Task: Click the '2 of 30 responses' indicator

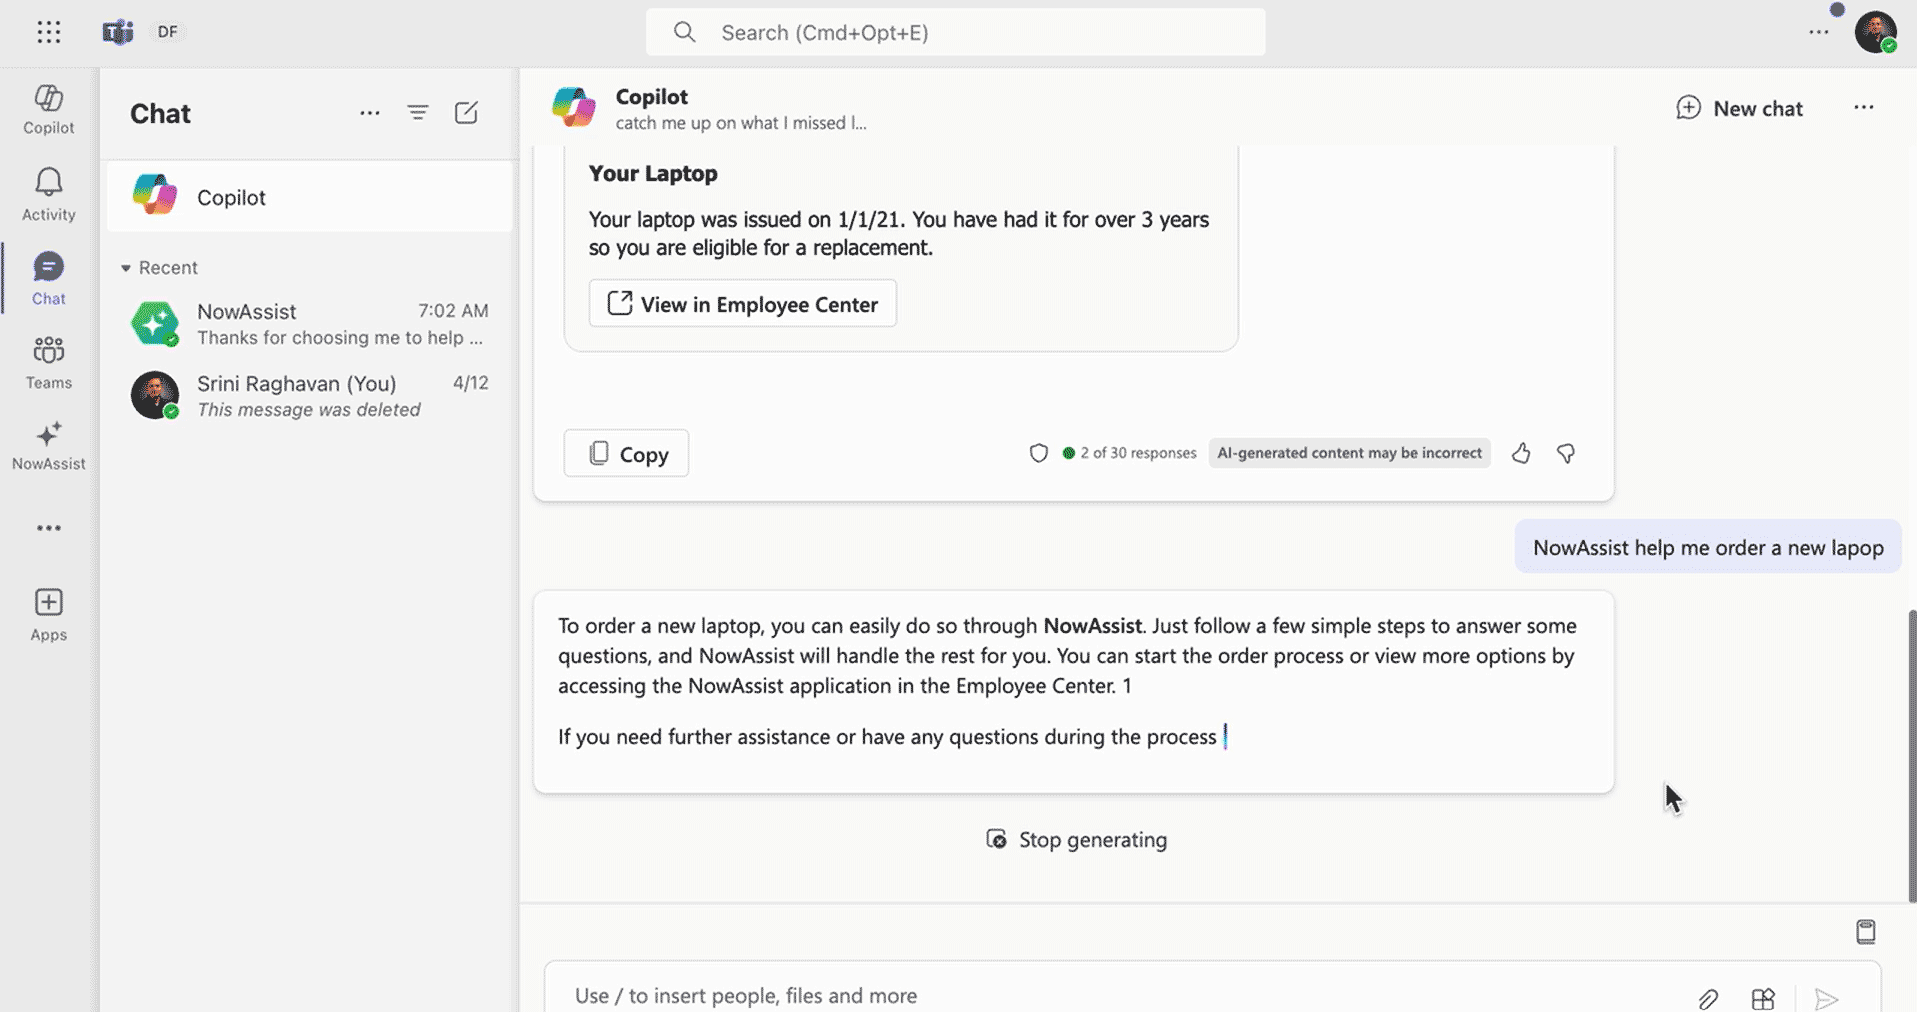Action: 1130,453
